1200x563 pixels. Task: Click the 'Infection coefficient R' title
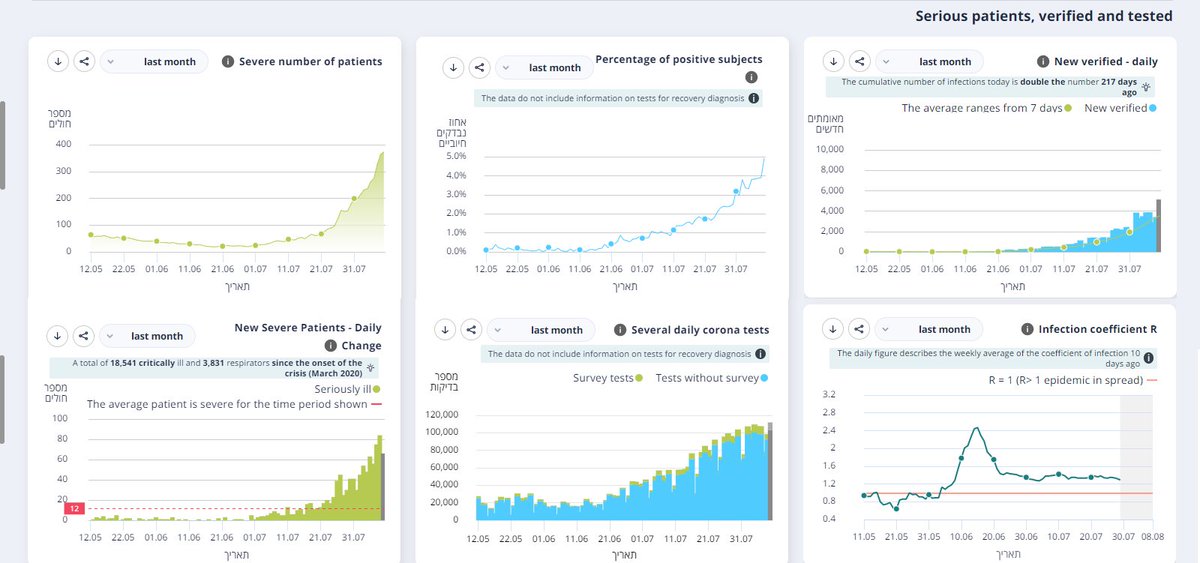[1098, 329]
